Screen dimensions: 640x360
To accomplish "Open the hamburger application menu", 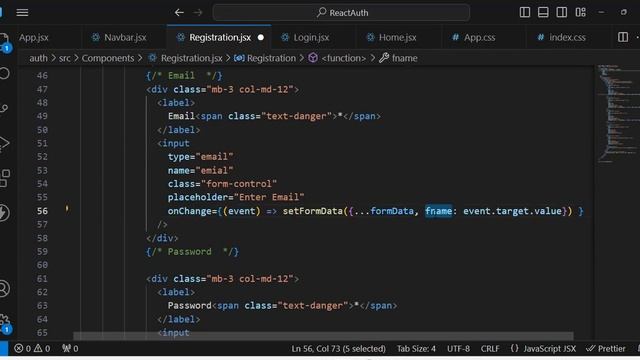I will [22, 13].
